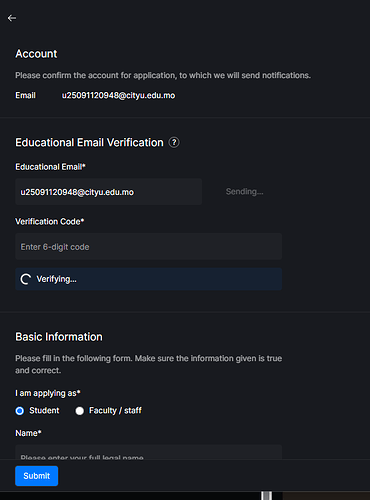The height and width of the screenshot is (500, 370).
Task: Click the full legal name input field
Action: tap(148, 452)
